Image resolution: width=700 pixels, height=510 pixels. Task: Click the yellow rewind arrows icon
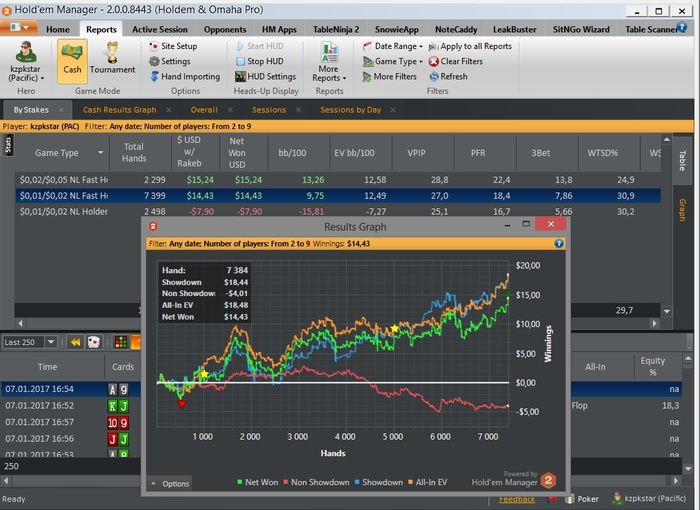point(76,342)
